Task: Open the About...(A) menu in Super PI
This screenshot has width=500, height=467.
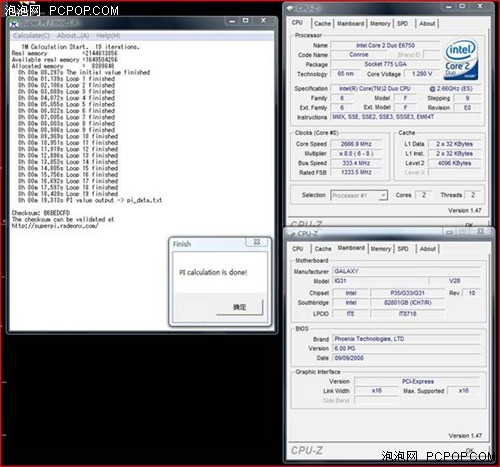Action: point(73,36)
